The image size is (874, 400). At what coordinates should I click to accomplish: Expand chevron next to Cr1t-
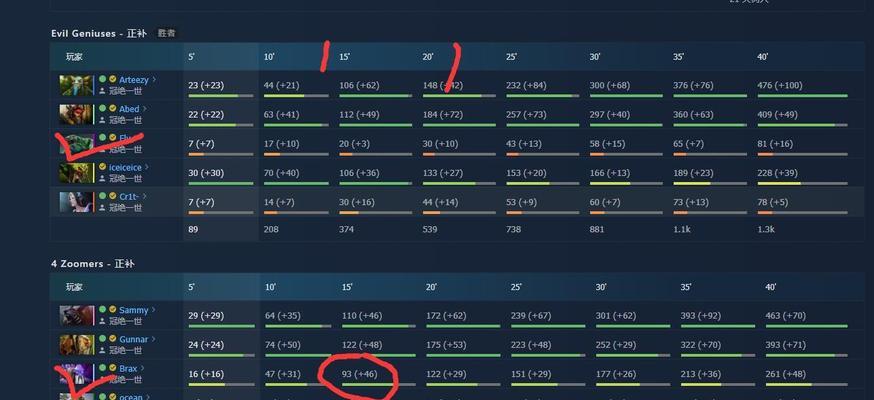[x=144, y=196]
